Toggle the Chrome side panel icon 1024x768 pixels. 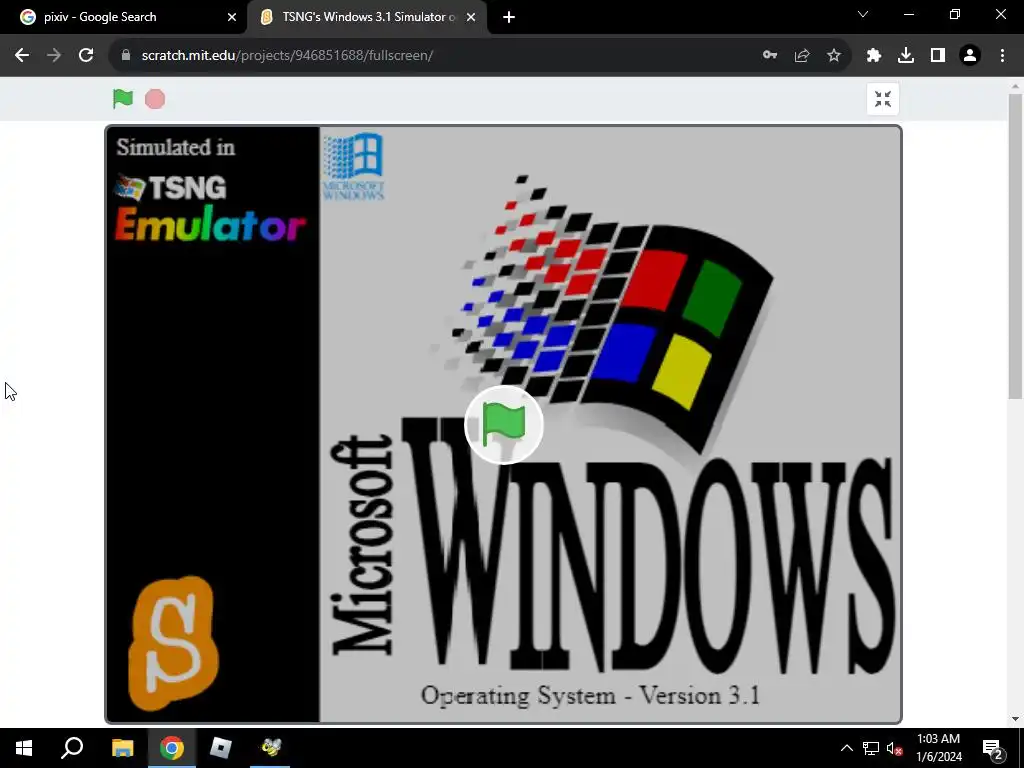pos(938,56)
